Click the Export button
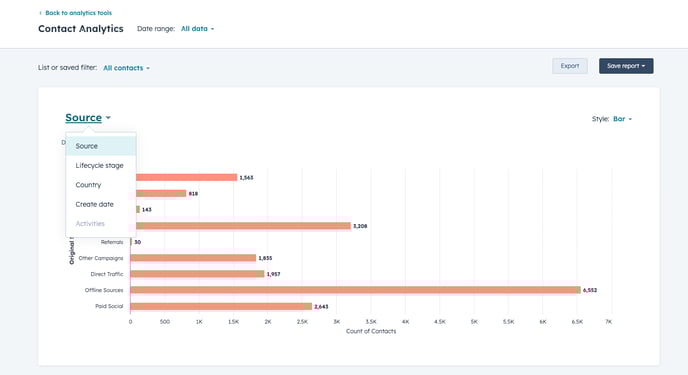 pyautogui.click(x=570, y=66)
